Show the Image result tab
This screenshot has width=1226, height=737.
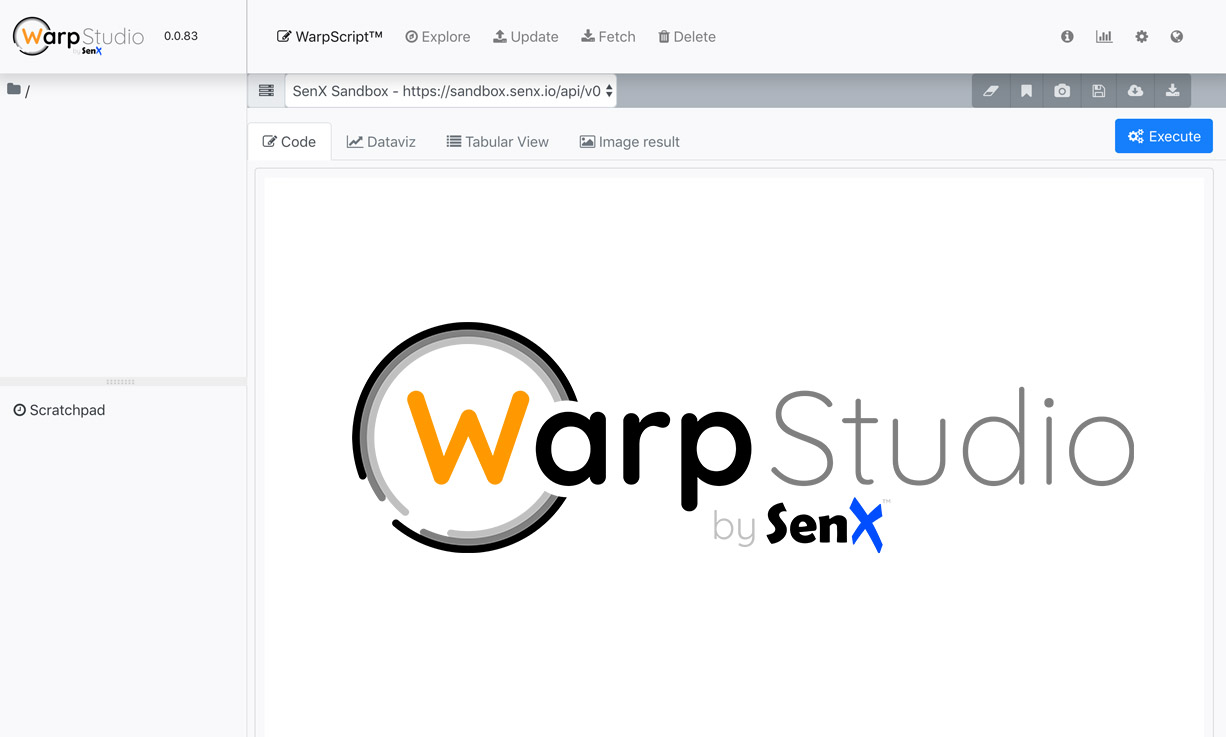pyautogui.click(x=630, y=142)
